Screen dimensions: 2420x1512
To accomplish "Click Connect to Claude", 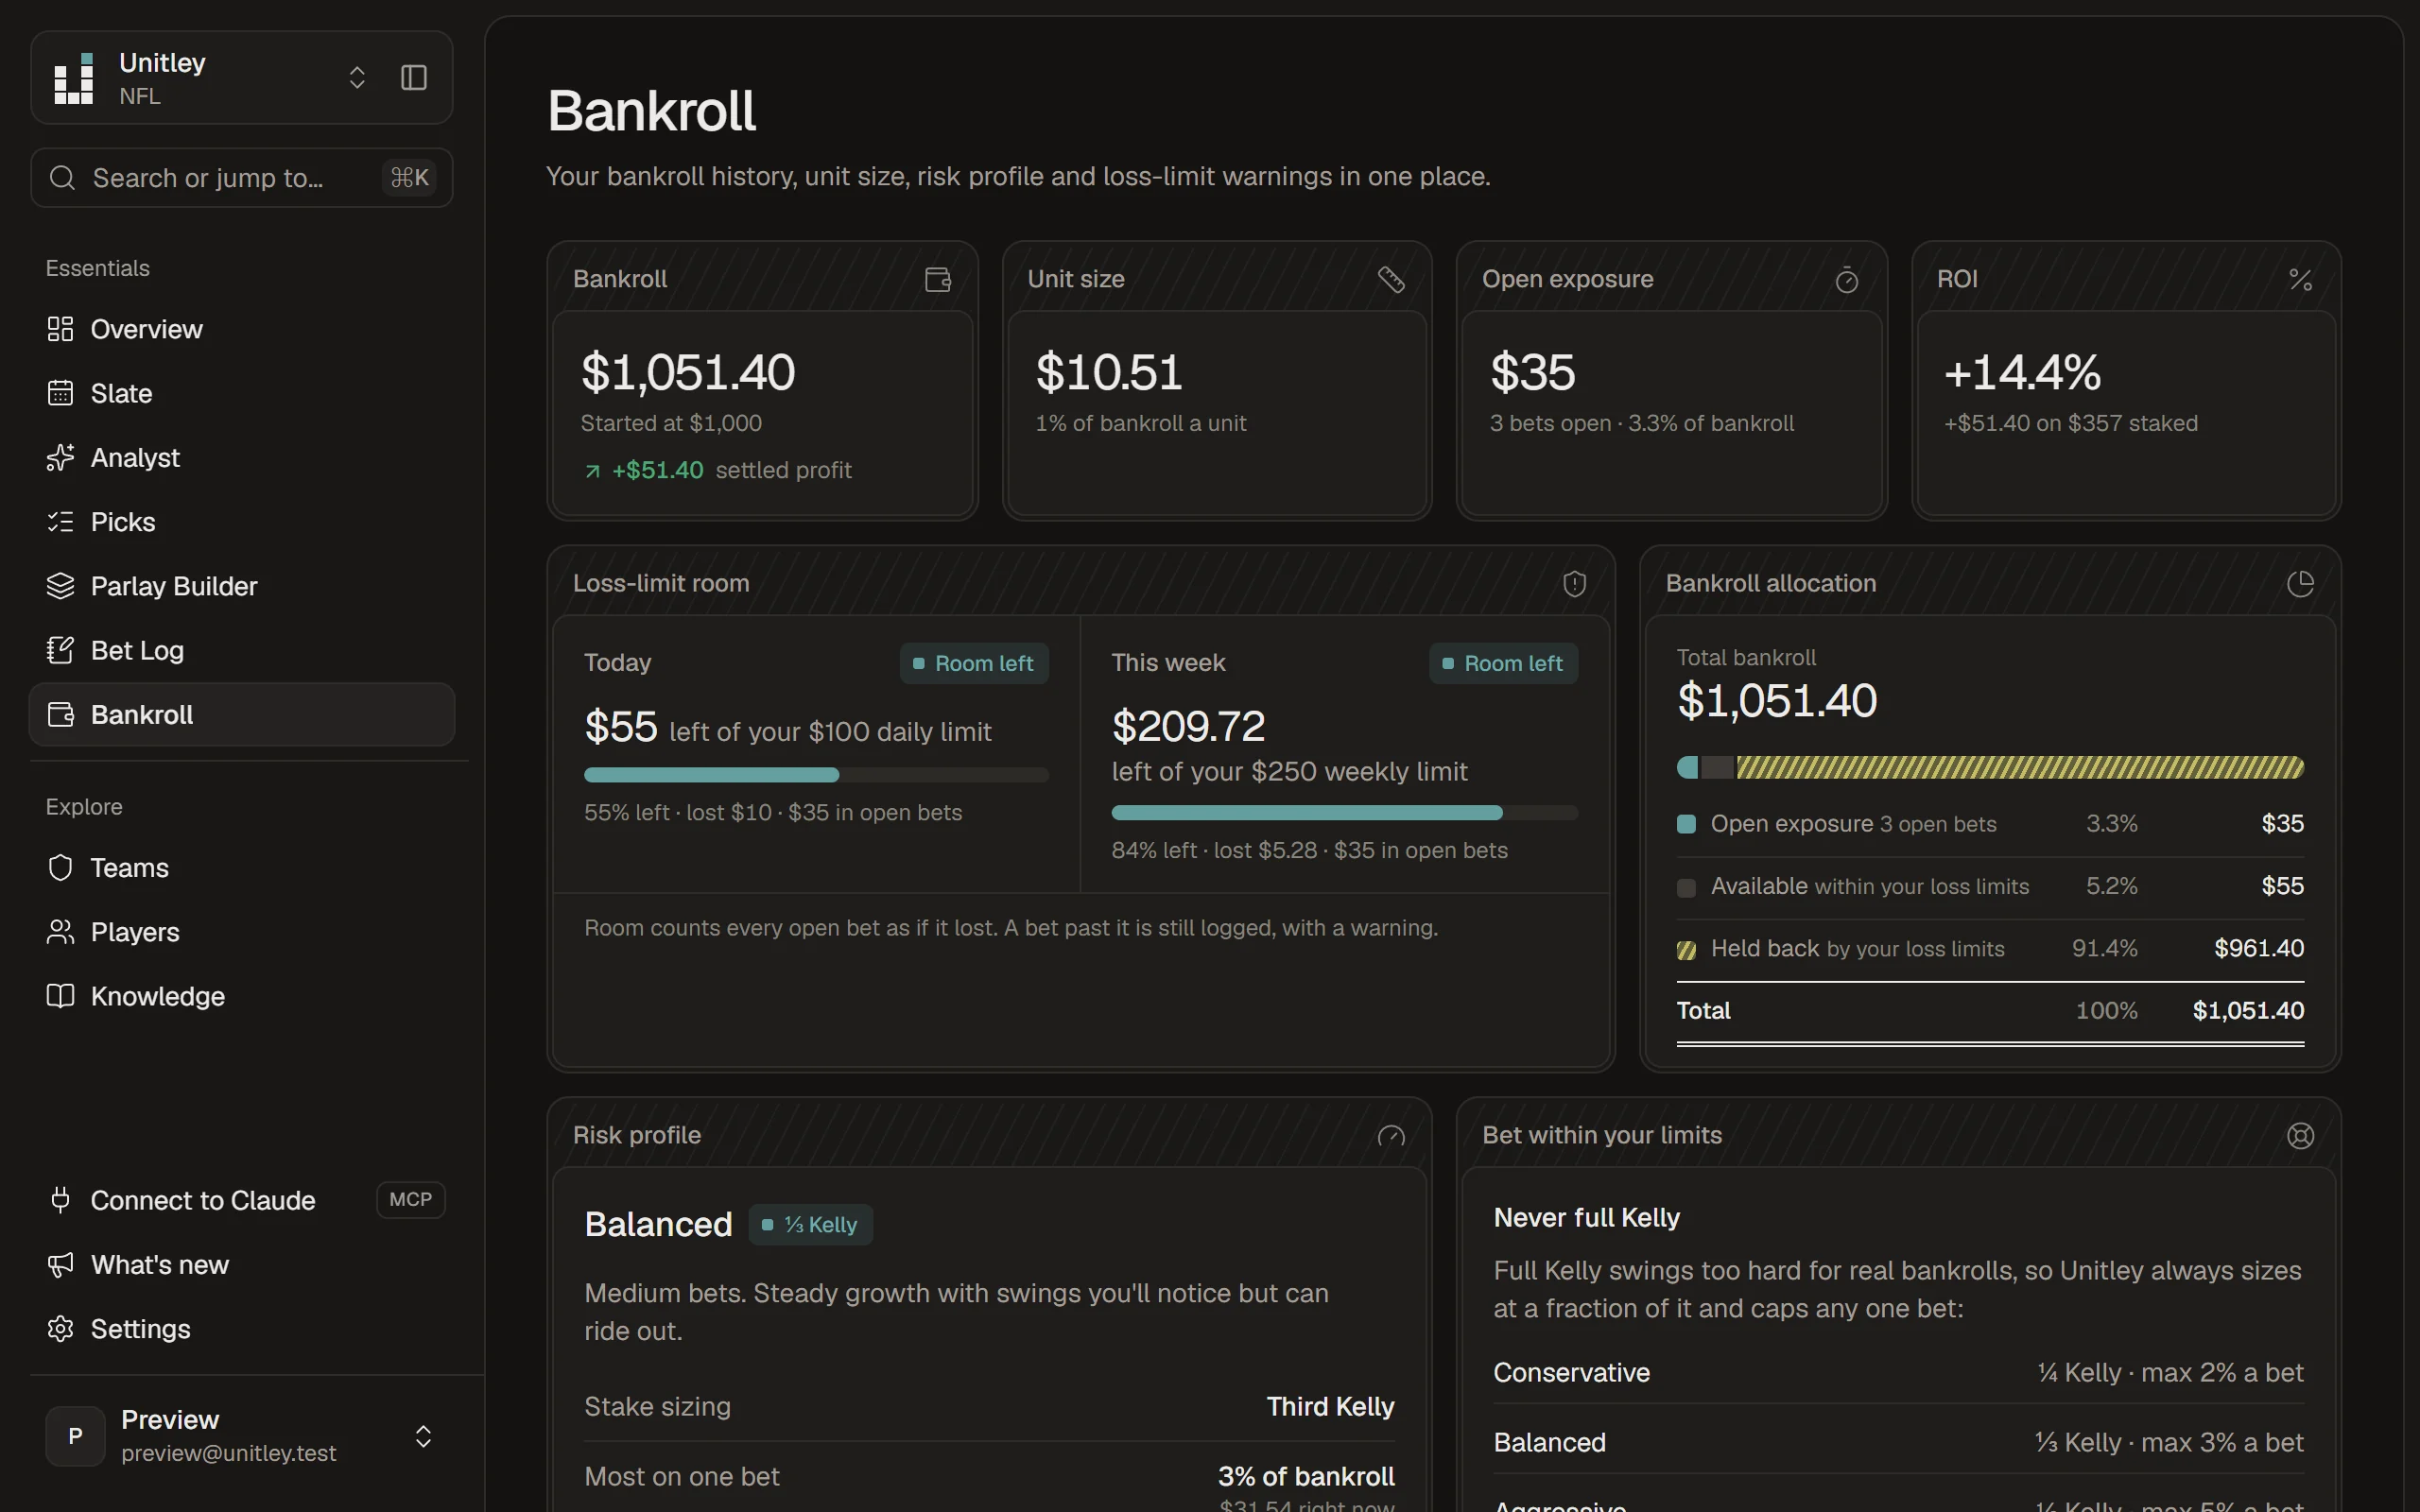I will coord(242,1200).
